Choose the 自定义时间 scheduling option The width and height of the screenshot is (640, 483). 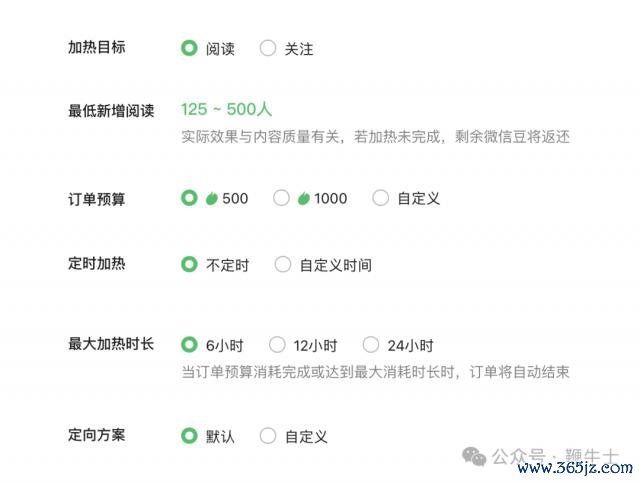[283, 265]
